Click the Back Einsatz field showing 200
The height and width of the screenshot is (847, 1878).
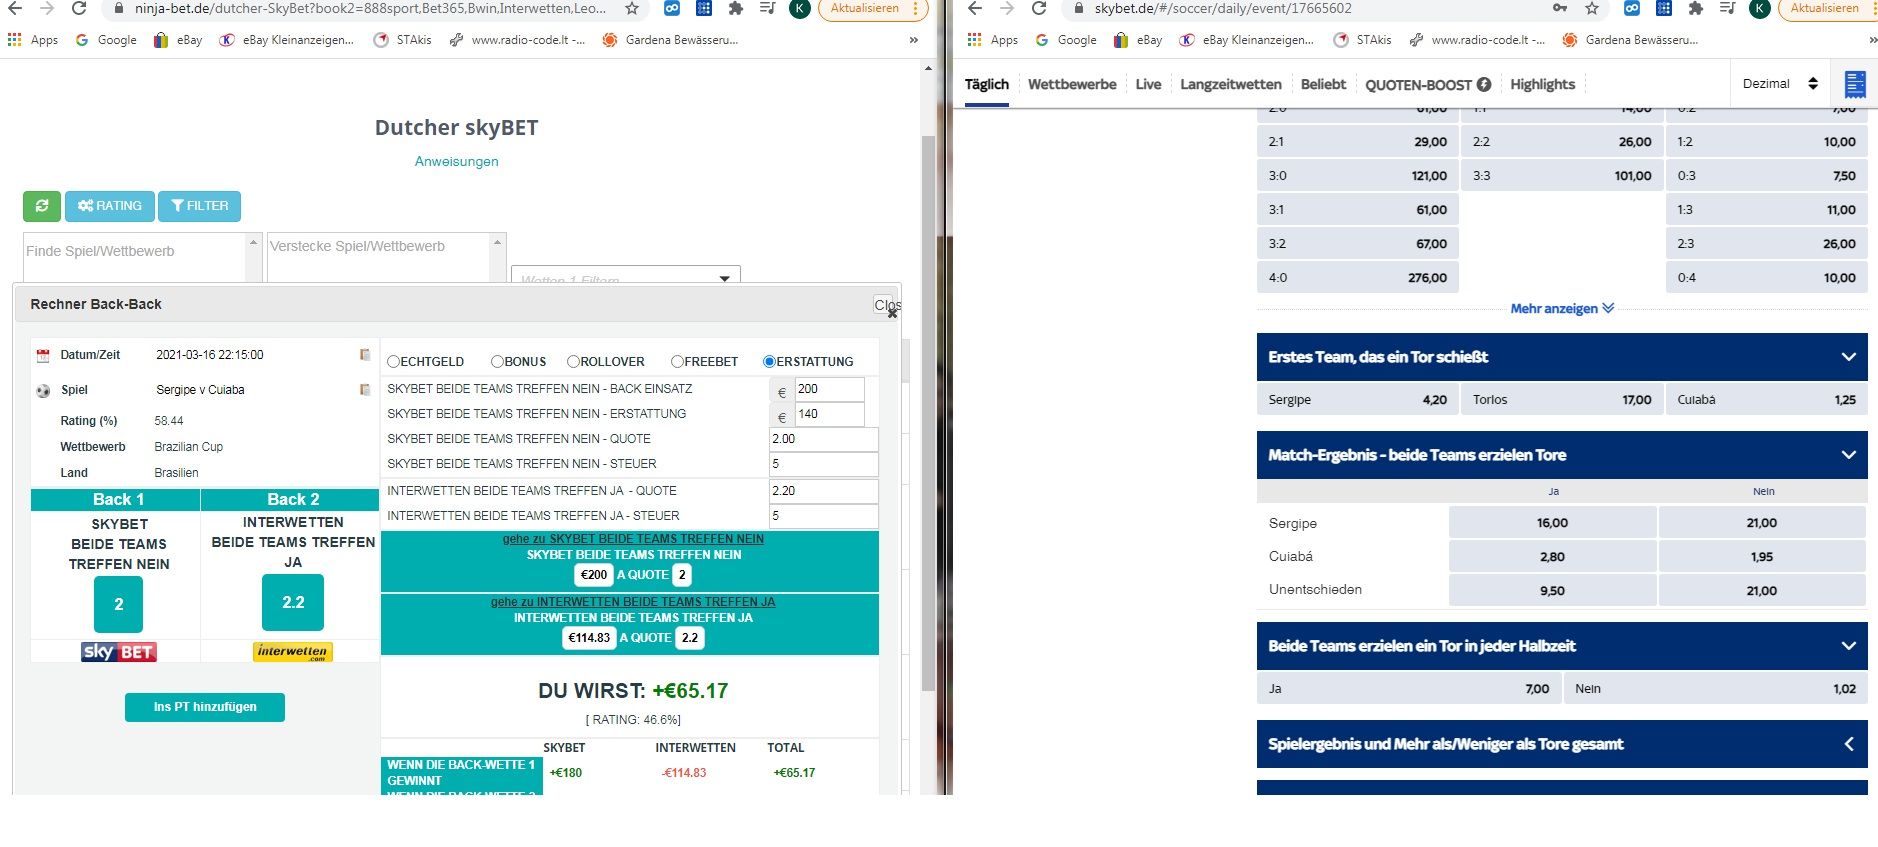[829, 389]
